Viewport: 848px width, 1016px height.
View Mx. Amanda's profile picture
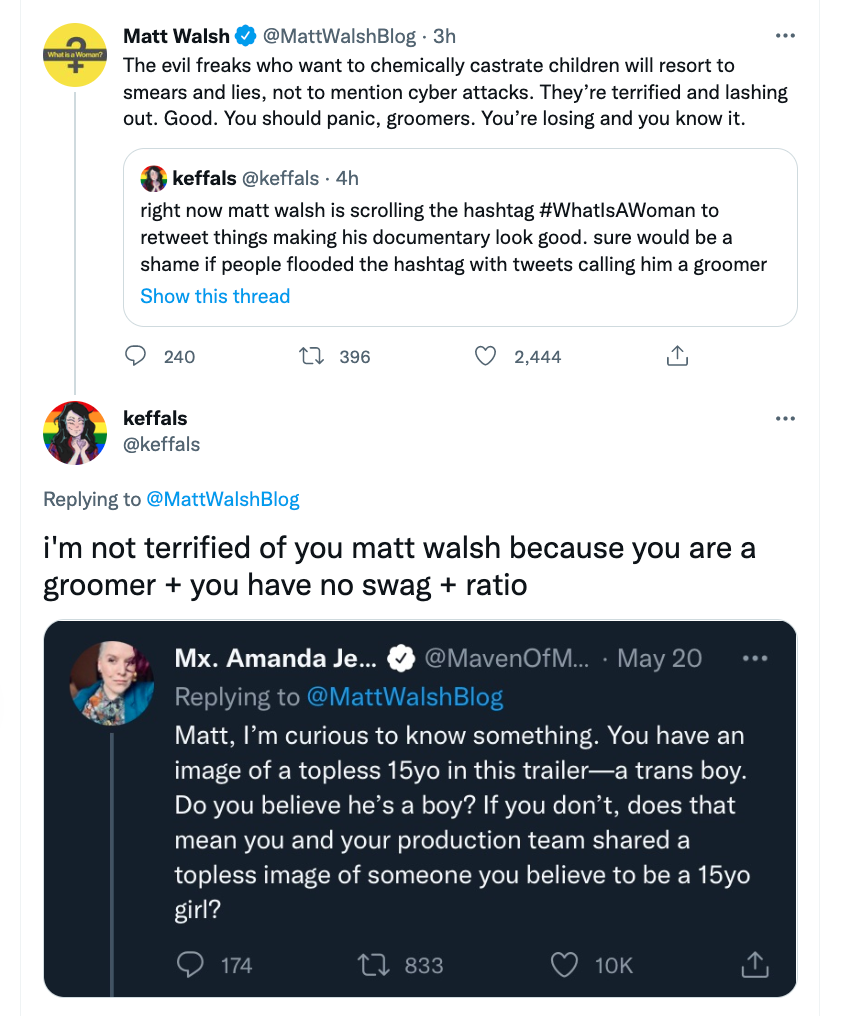pos(112,683)
